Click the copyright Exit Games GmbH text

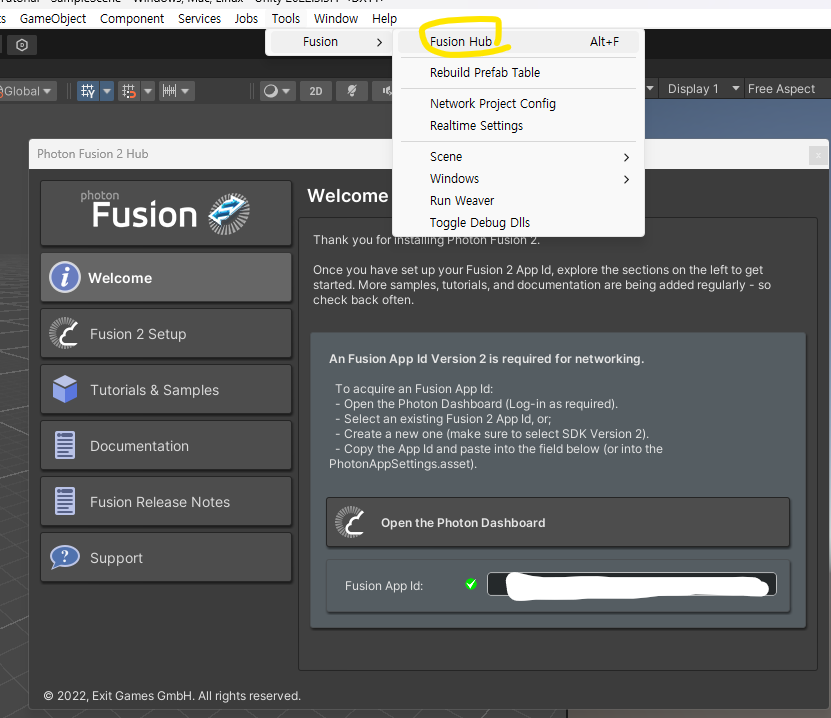click(x=172, y=696)
